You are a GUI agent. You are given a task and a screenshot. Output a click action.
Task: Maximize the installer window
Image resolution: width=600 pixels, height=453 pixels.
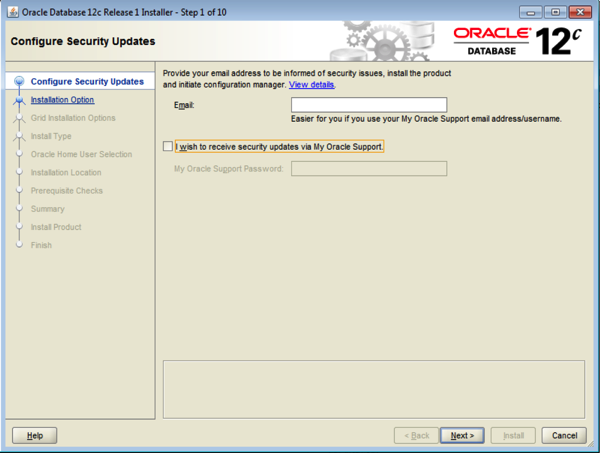click(x=555, y=12)
